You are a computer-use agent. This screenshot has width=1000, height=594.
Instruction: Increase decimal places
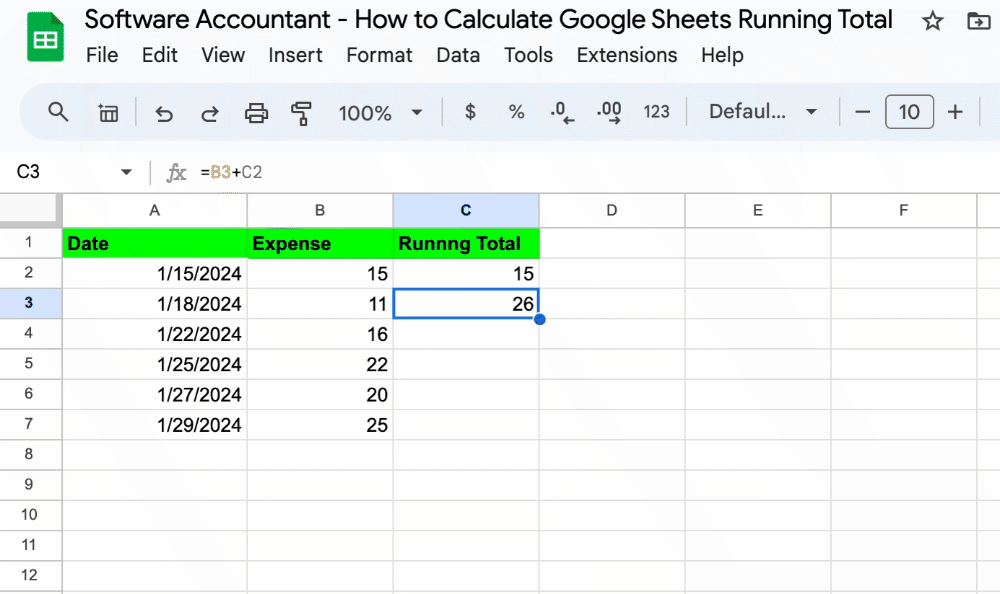pyautogui.click(x=609, y=112)
